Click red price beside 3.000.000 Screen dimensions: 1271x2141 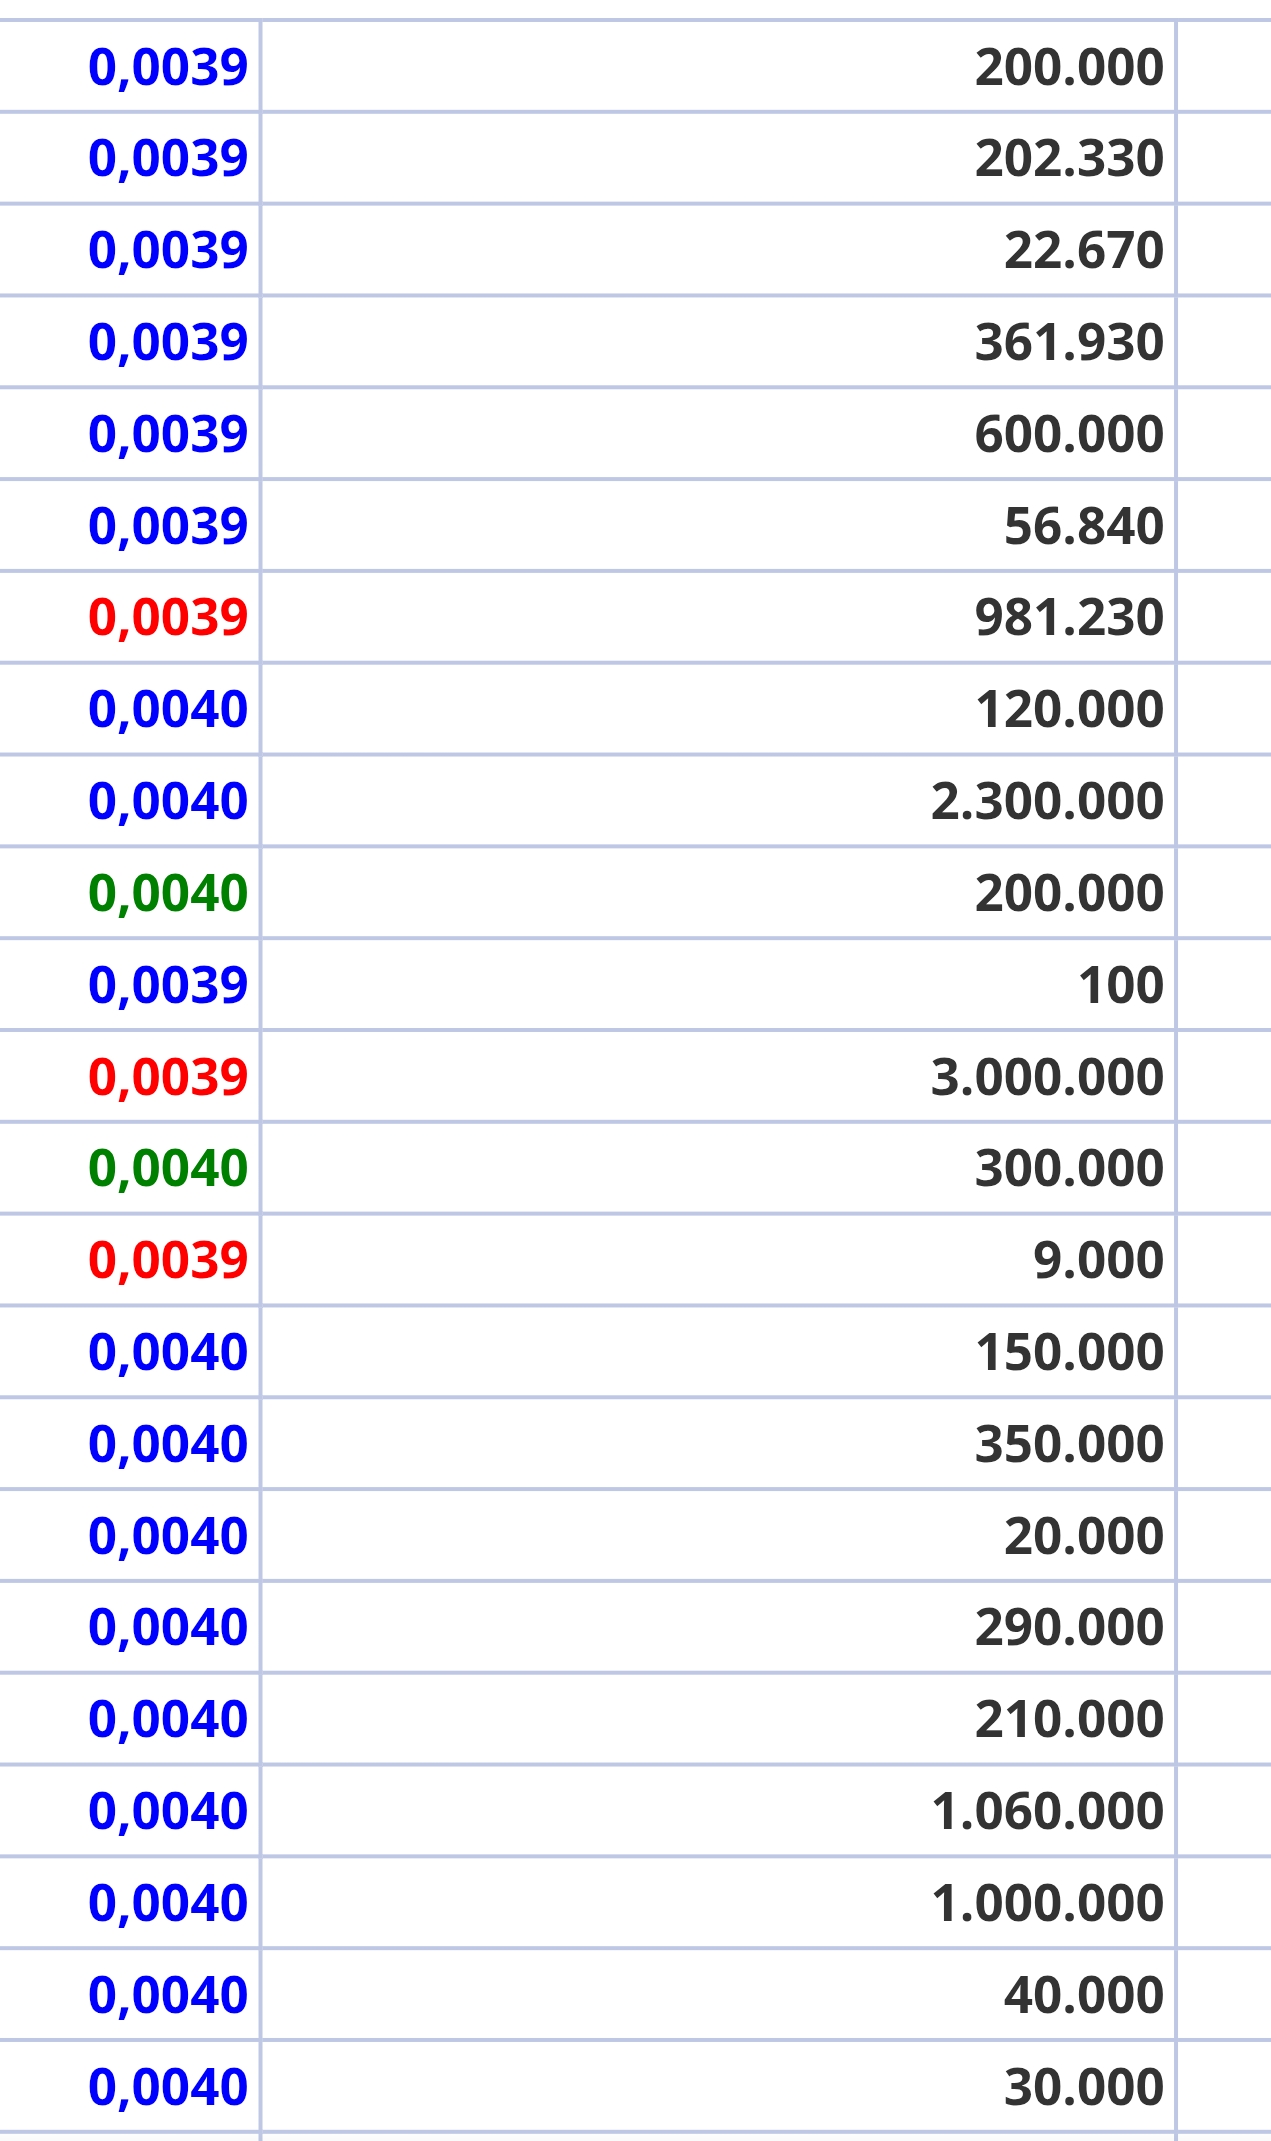[168, 1078]
